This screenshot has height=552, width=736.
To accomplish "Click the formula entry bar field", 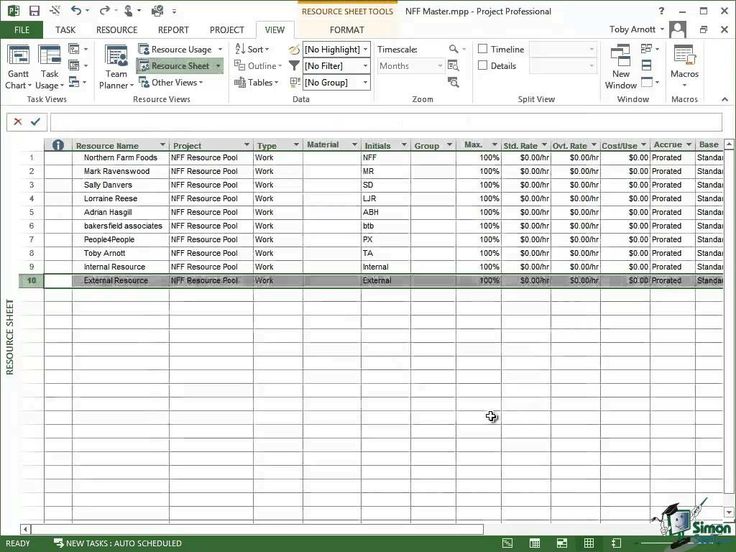I will (x=386, y=122).
